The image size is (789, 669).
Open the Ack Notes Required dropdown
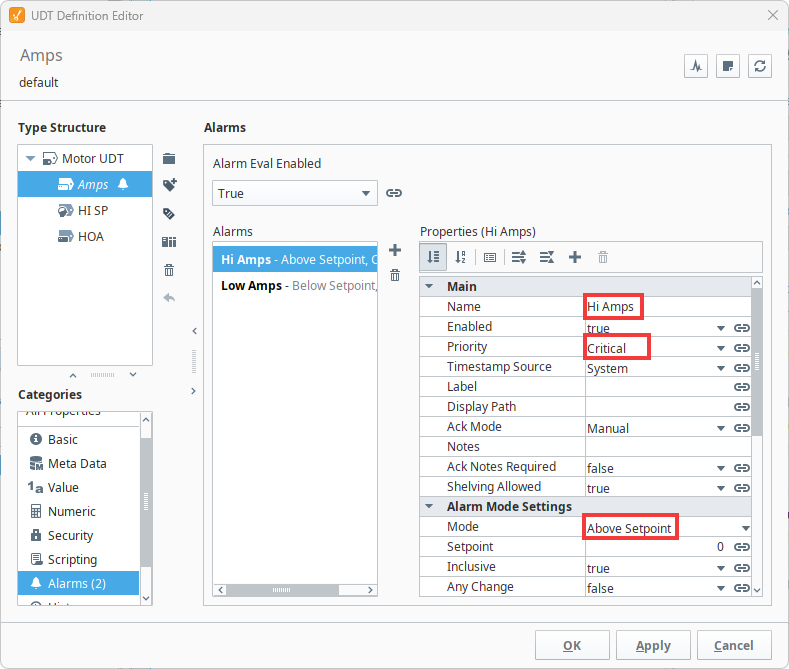pyautogui.click(x=721, y=468)
